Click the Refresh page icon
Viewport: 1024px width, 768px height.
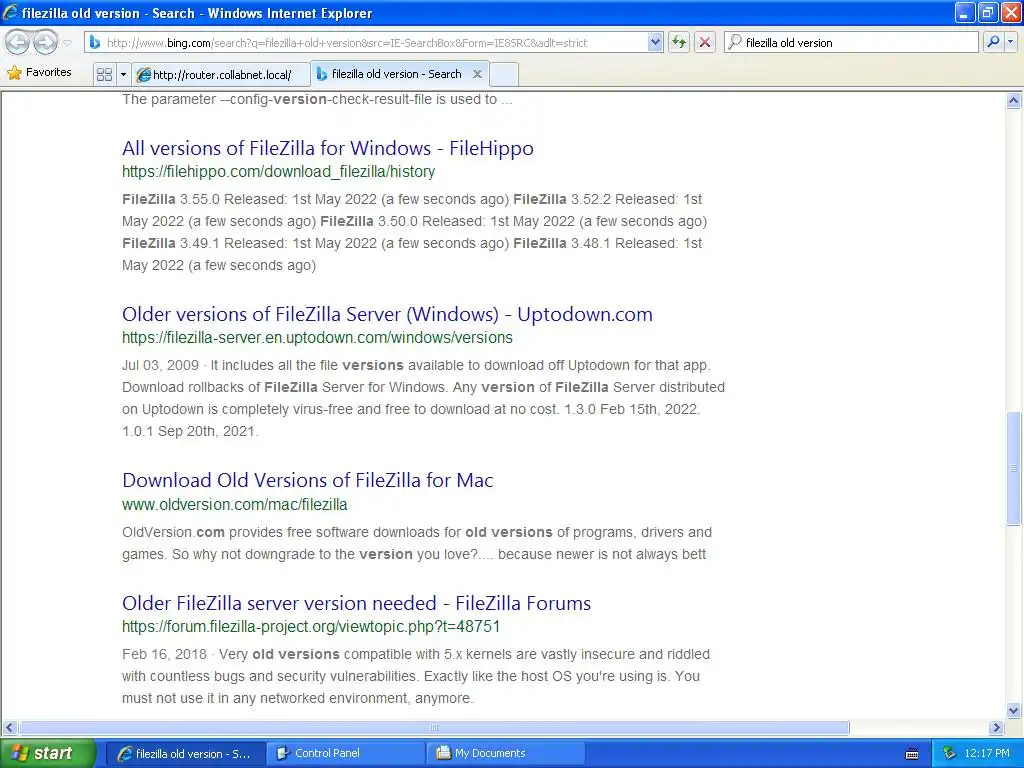coord(679,42)
